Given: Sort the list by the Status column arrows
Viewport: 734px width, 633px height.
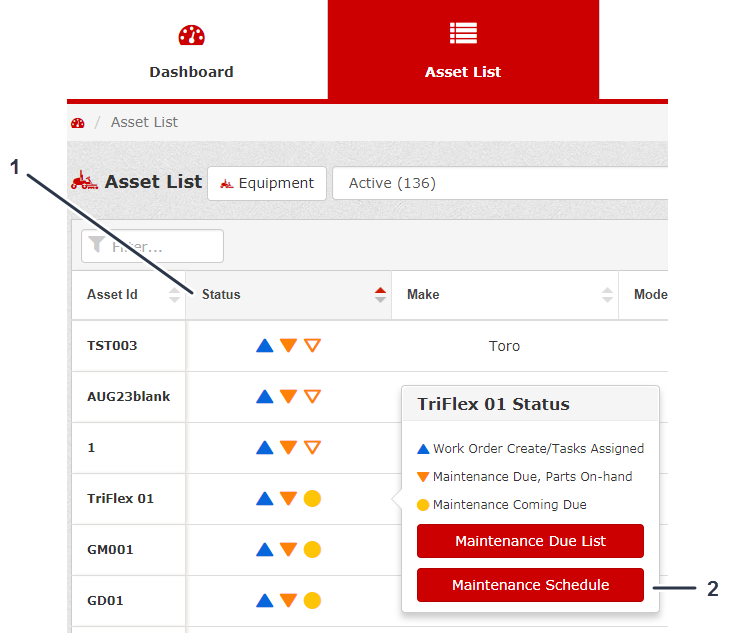Looking at the screenshot, I should pos(380,295).
